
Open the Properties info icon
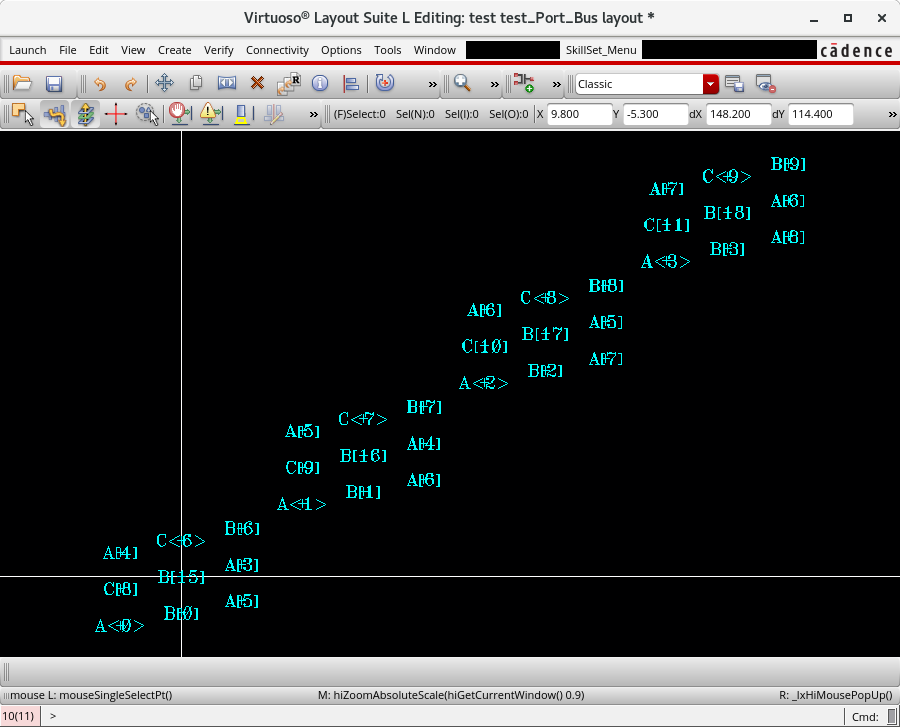[320, 84]
